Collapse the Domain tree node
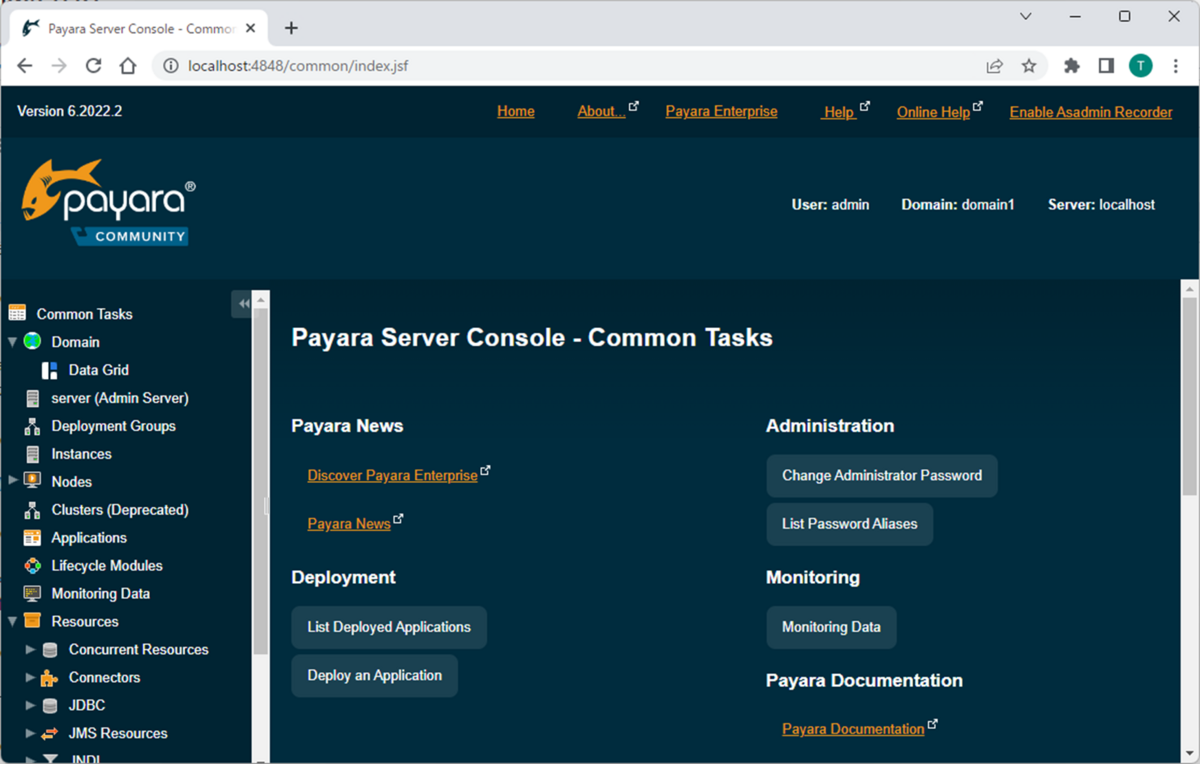Screen dimensions: 1200x764 tap(12, 341)
